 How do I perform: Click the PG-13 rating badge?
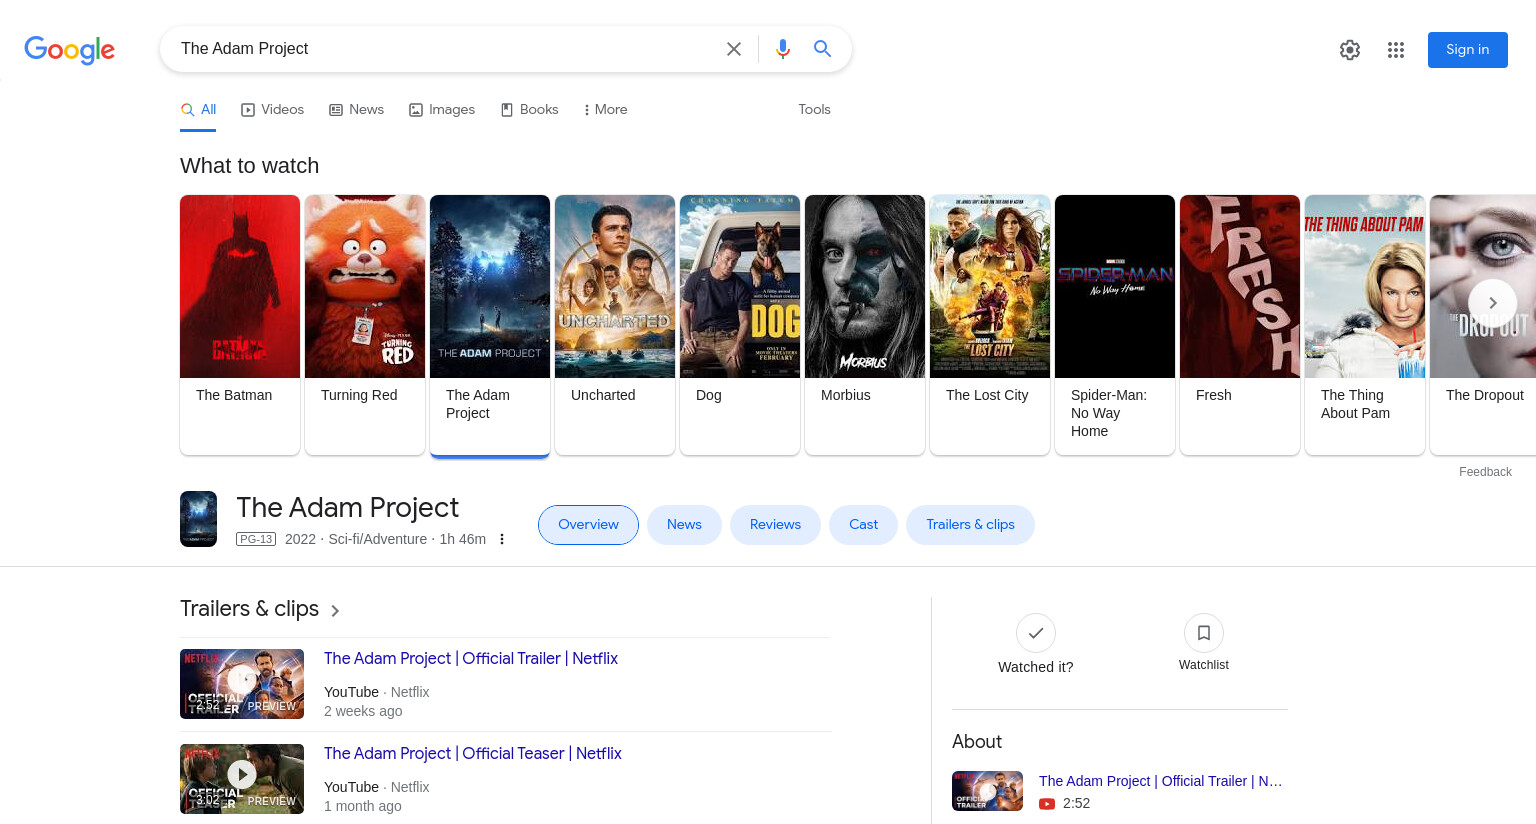click(x=256, y=539)
